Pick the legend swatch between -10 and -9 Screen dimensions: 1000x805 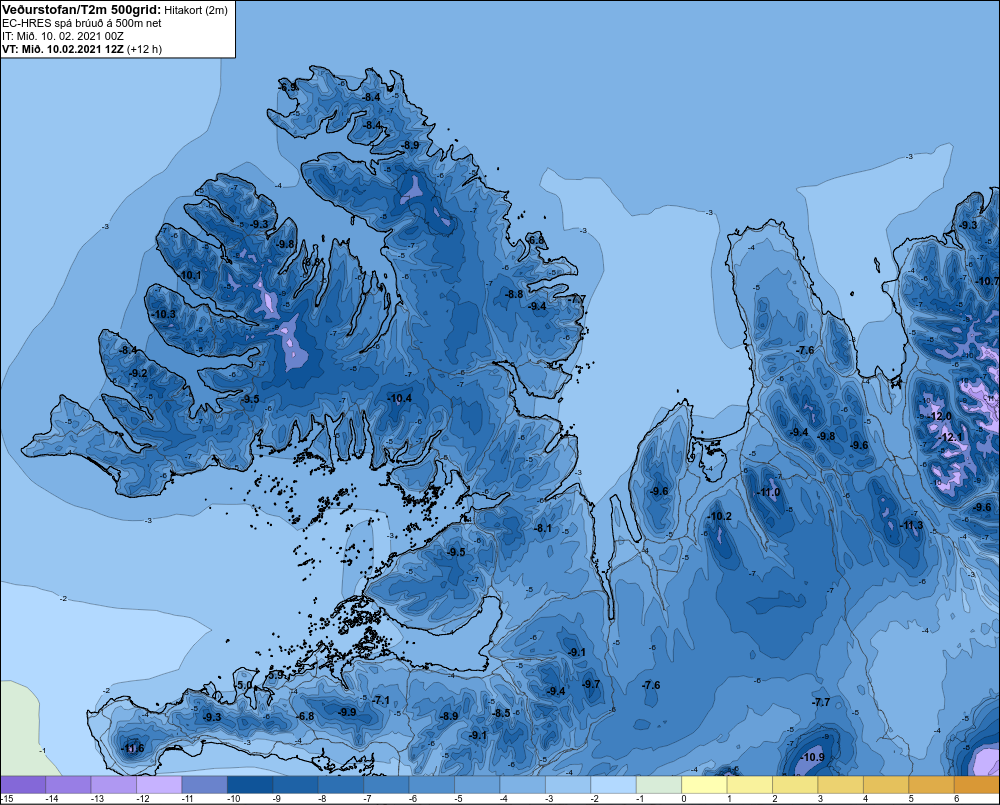[250, 785]
